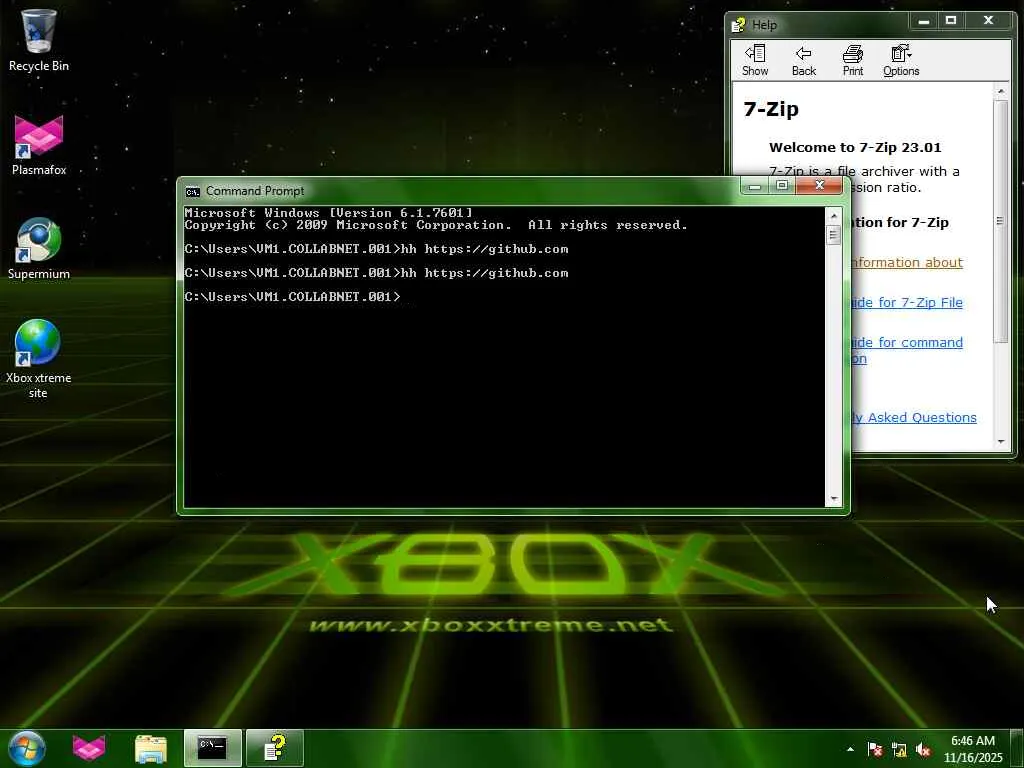Image resolution: width=1024 pixels, height=768 pixels.
Task: Minimize the Help window
Action: [923, 21]
